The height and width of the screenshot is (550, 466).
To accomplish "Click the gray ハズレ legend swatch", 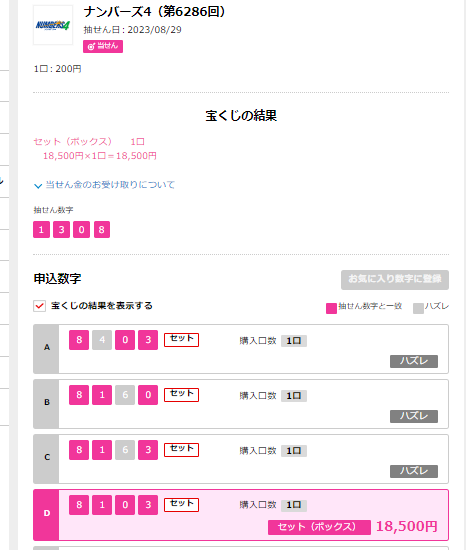I will click(x=418, y=308).
